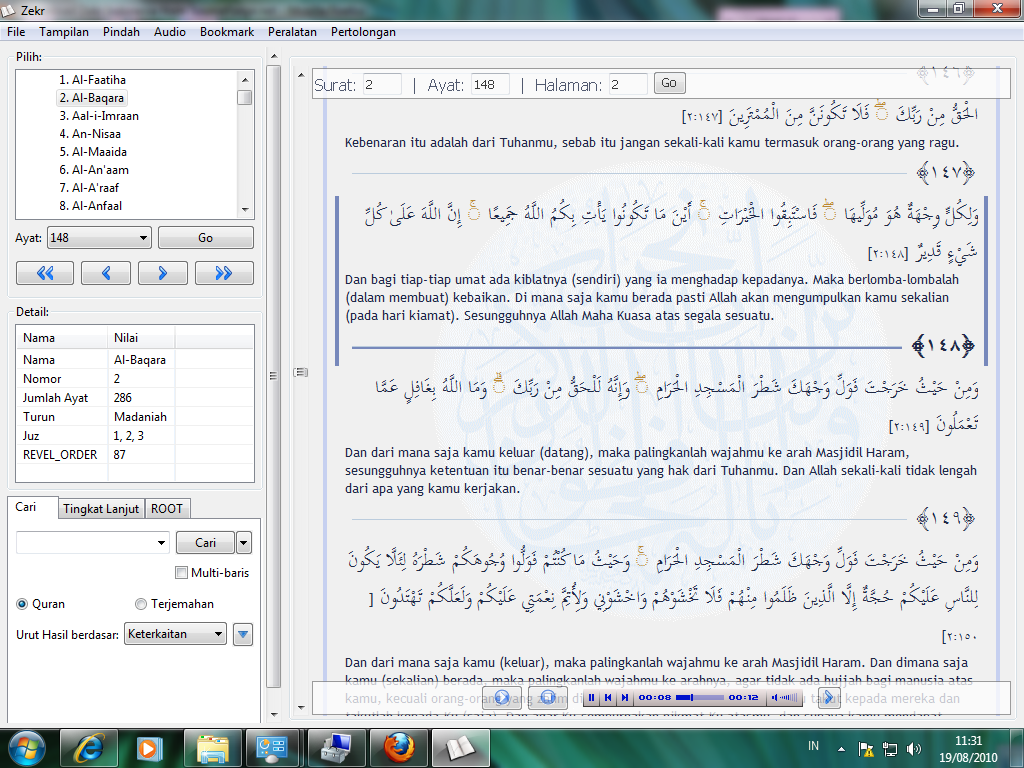
Task: Select 3. Aal-i-Imraan in the sura list
Action: [x=99, y=116]
